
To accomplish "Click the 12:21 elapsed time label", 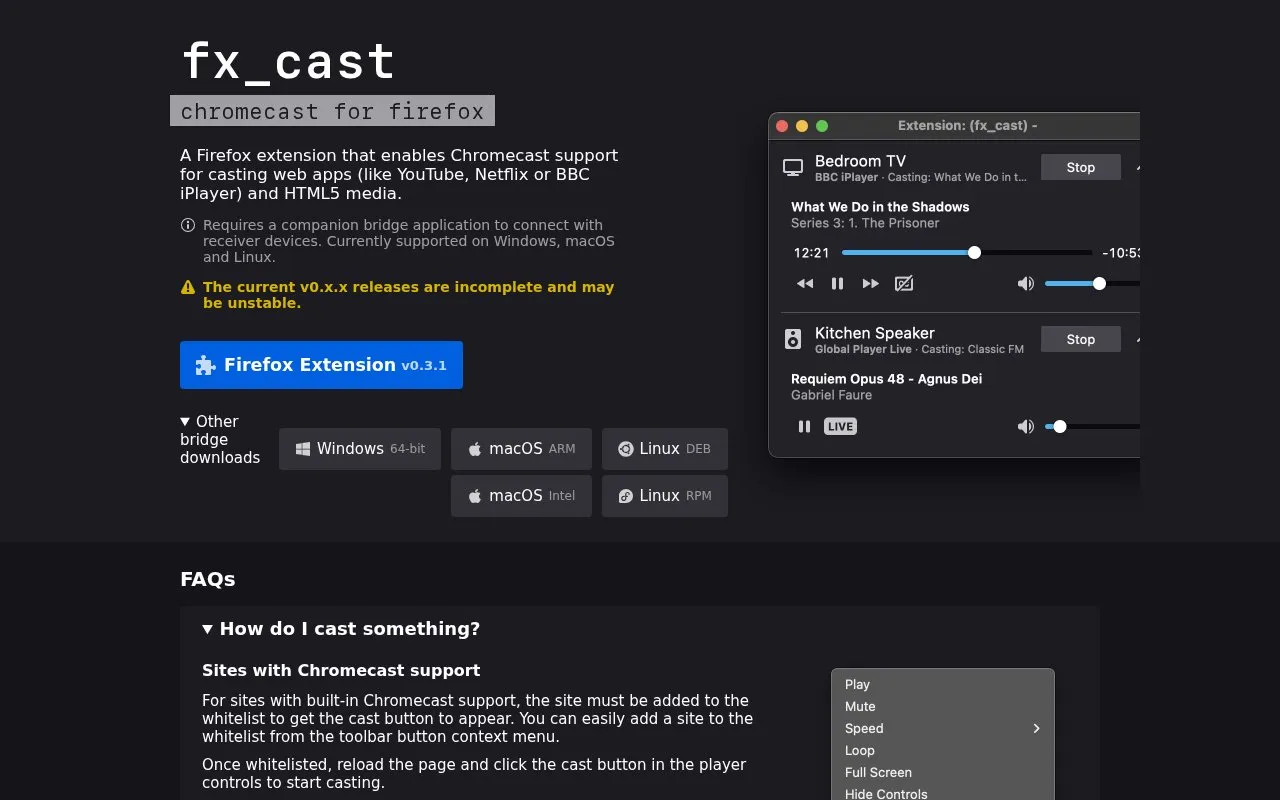I will [812, 253].
